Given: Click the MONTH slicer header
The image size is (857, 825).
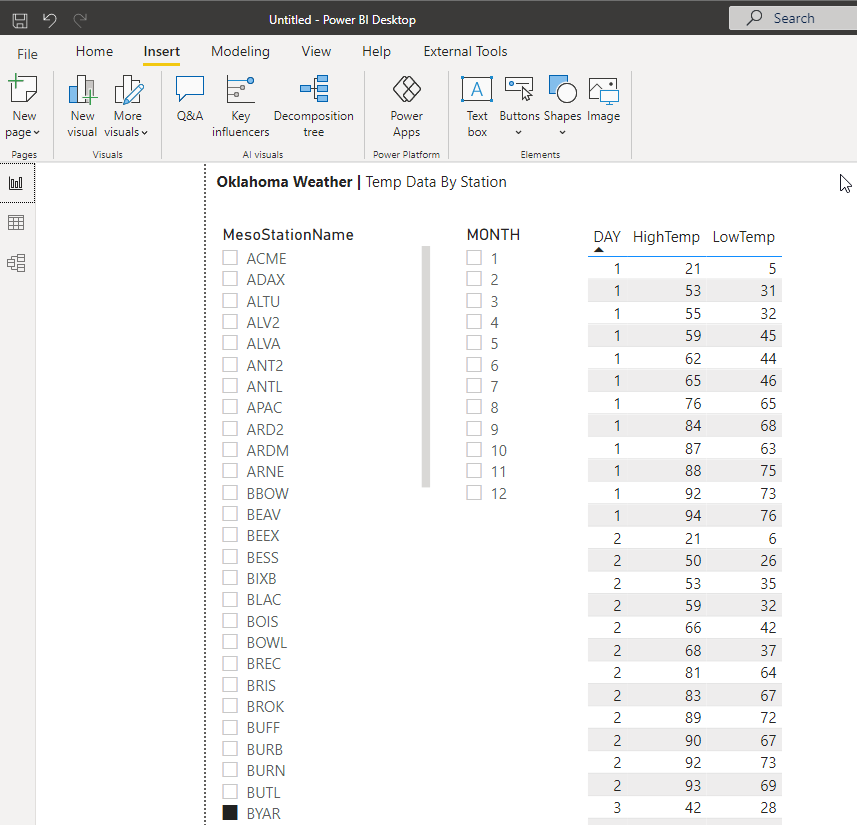Looking at the screenshot, I should [493, 235].
